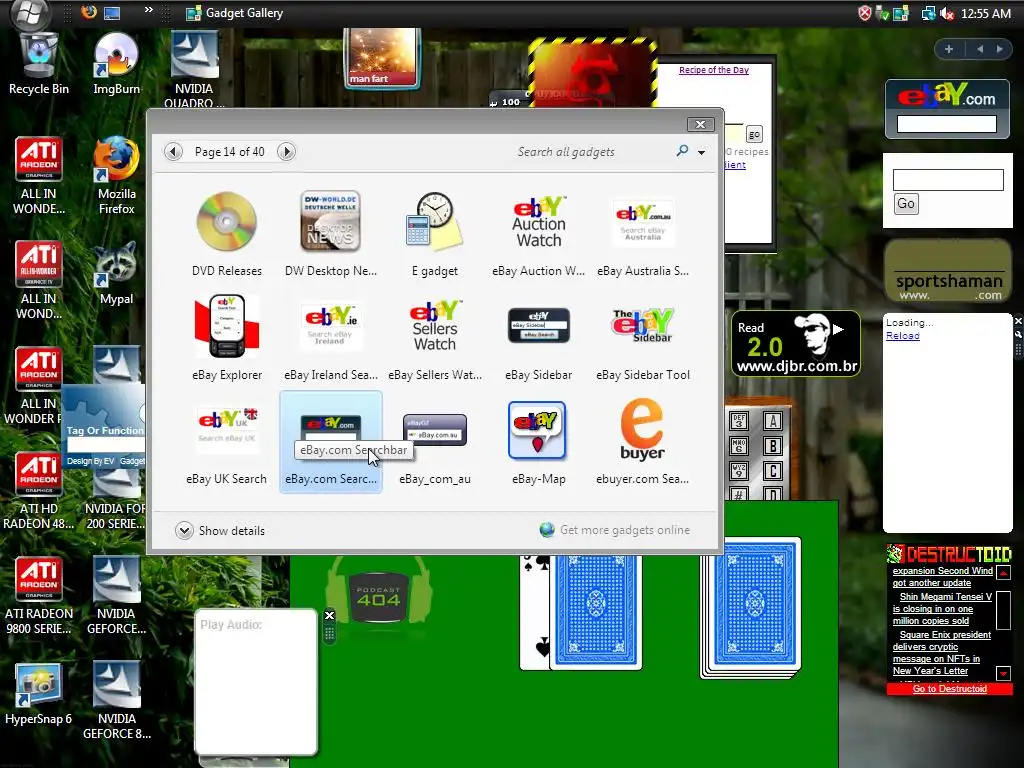Viewport: 1024px width, 768px height.
Task: Click the sidebar previous page arrow
Action: click(980, 49)
